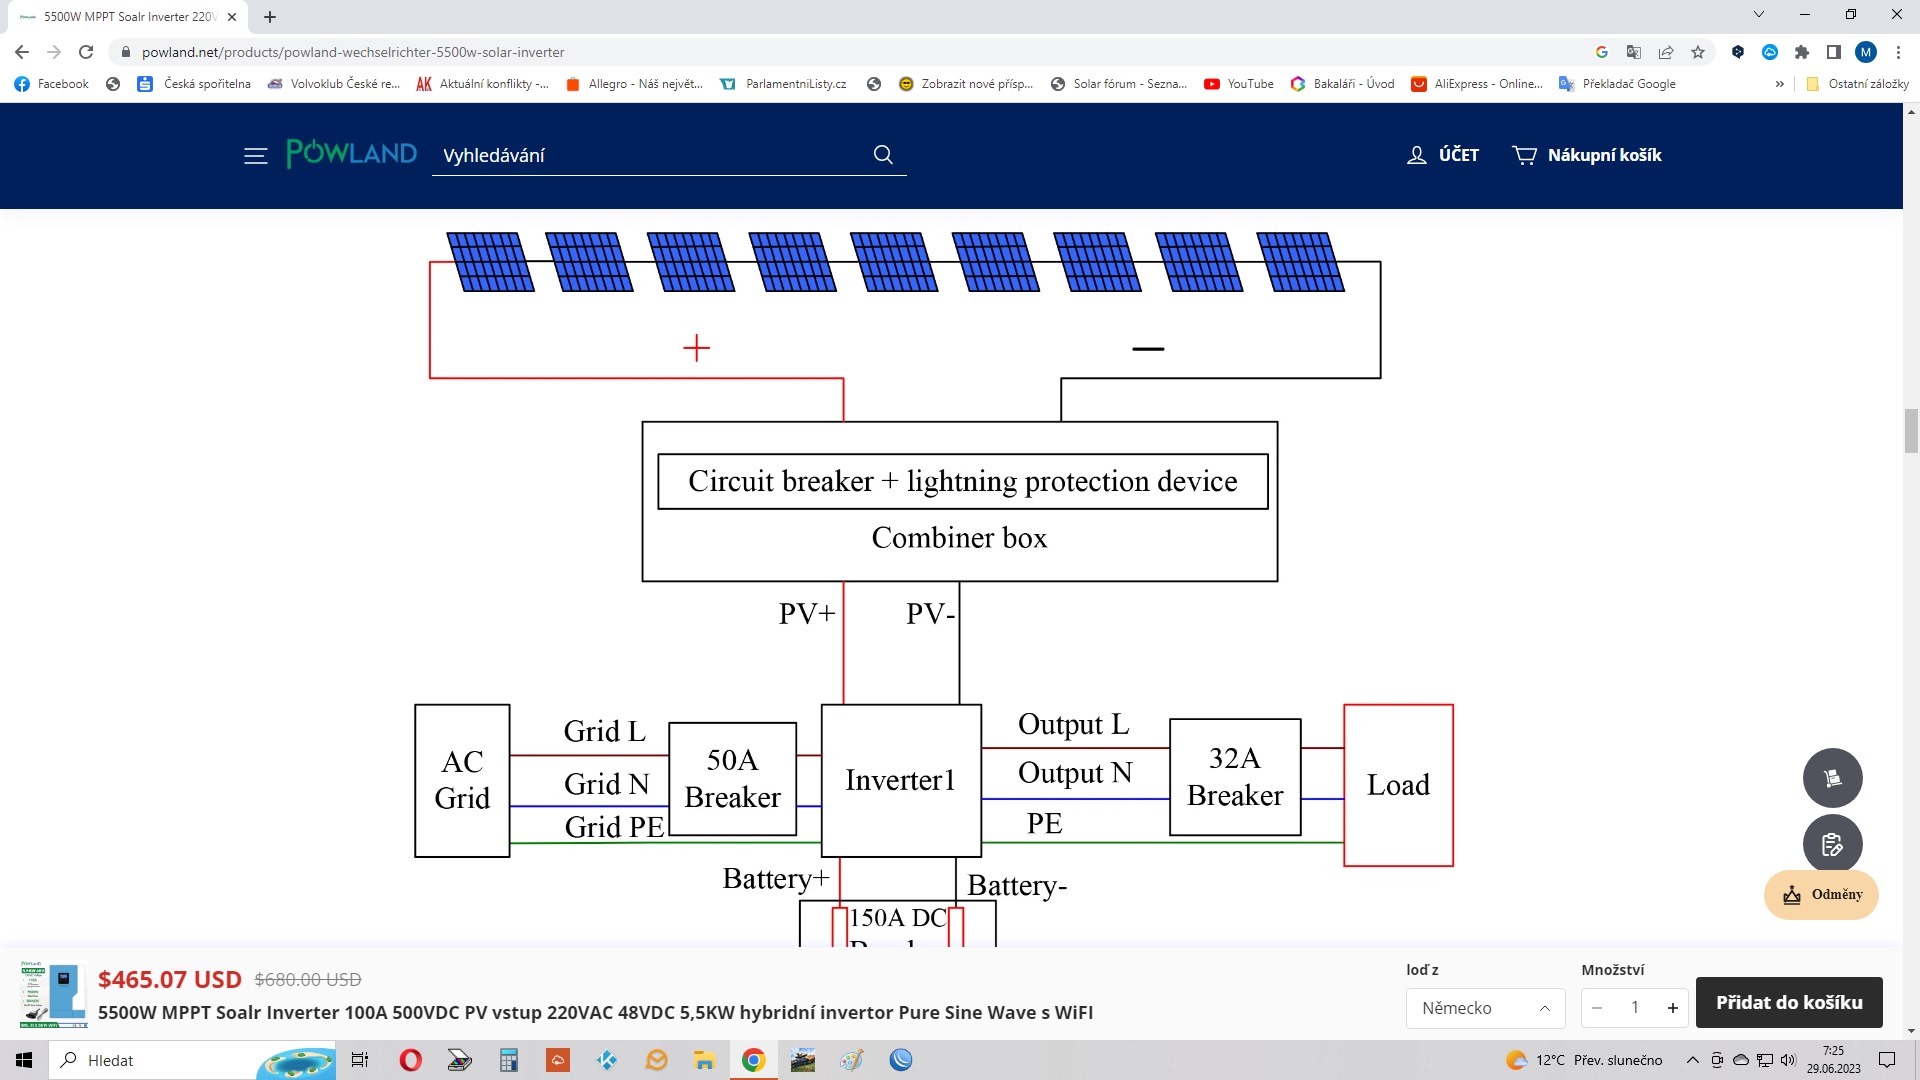The width and height of the screenshot is (1920, 1080).
Task: Open the hamburger navigation menu
Action: coord(255,156)
